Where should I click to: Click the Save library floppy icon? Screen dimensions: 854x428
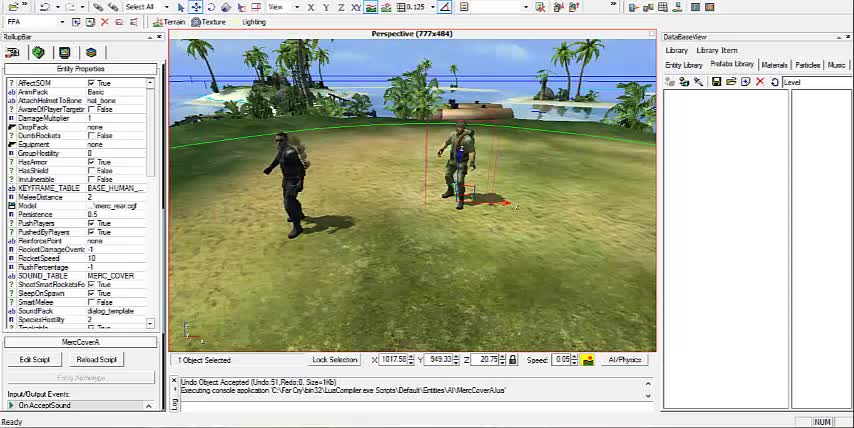(716, 82)
